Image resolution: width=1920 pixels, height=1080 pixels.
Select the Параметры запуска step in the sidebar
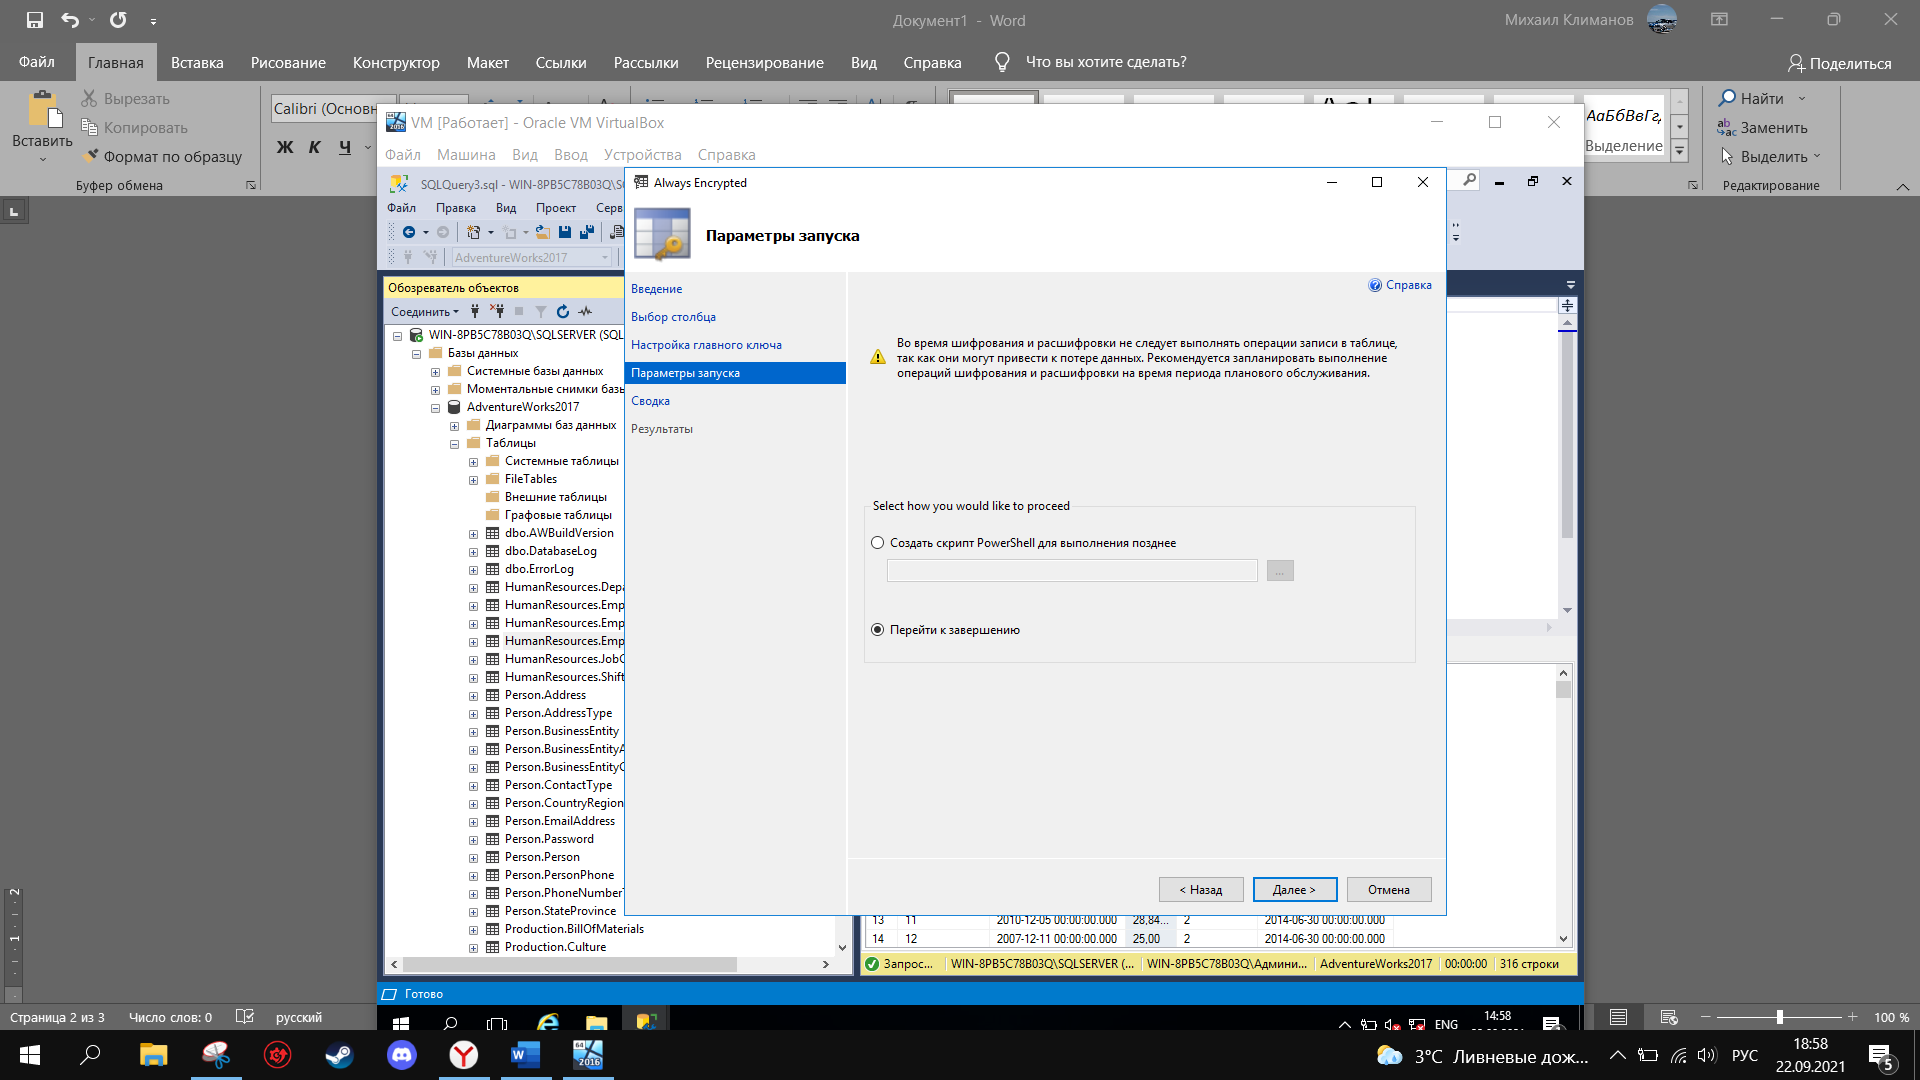coord(735,373)
